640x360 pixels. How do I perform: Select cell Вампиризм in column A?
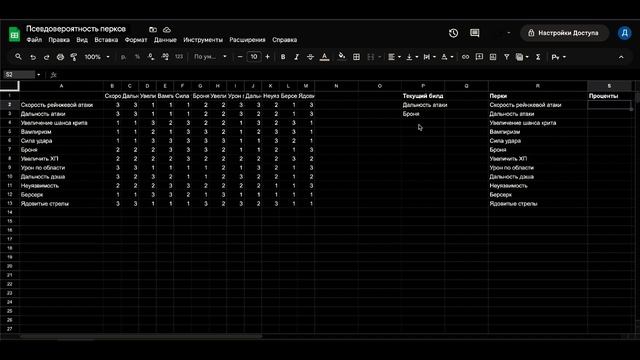pos(61,132)
